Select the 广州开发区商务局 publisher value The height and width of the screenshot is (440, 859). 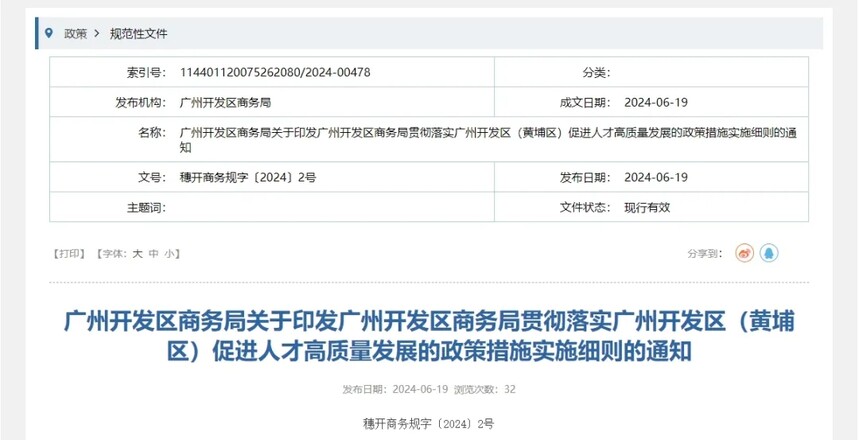pyautogui.click(x=225, y=102)
